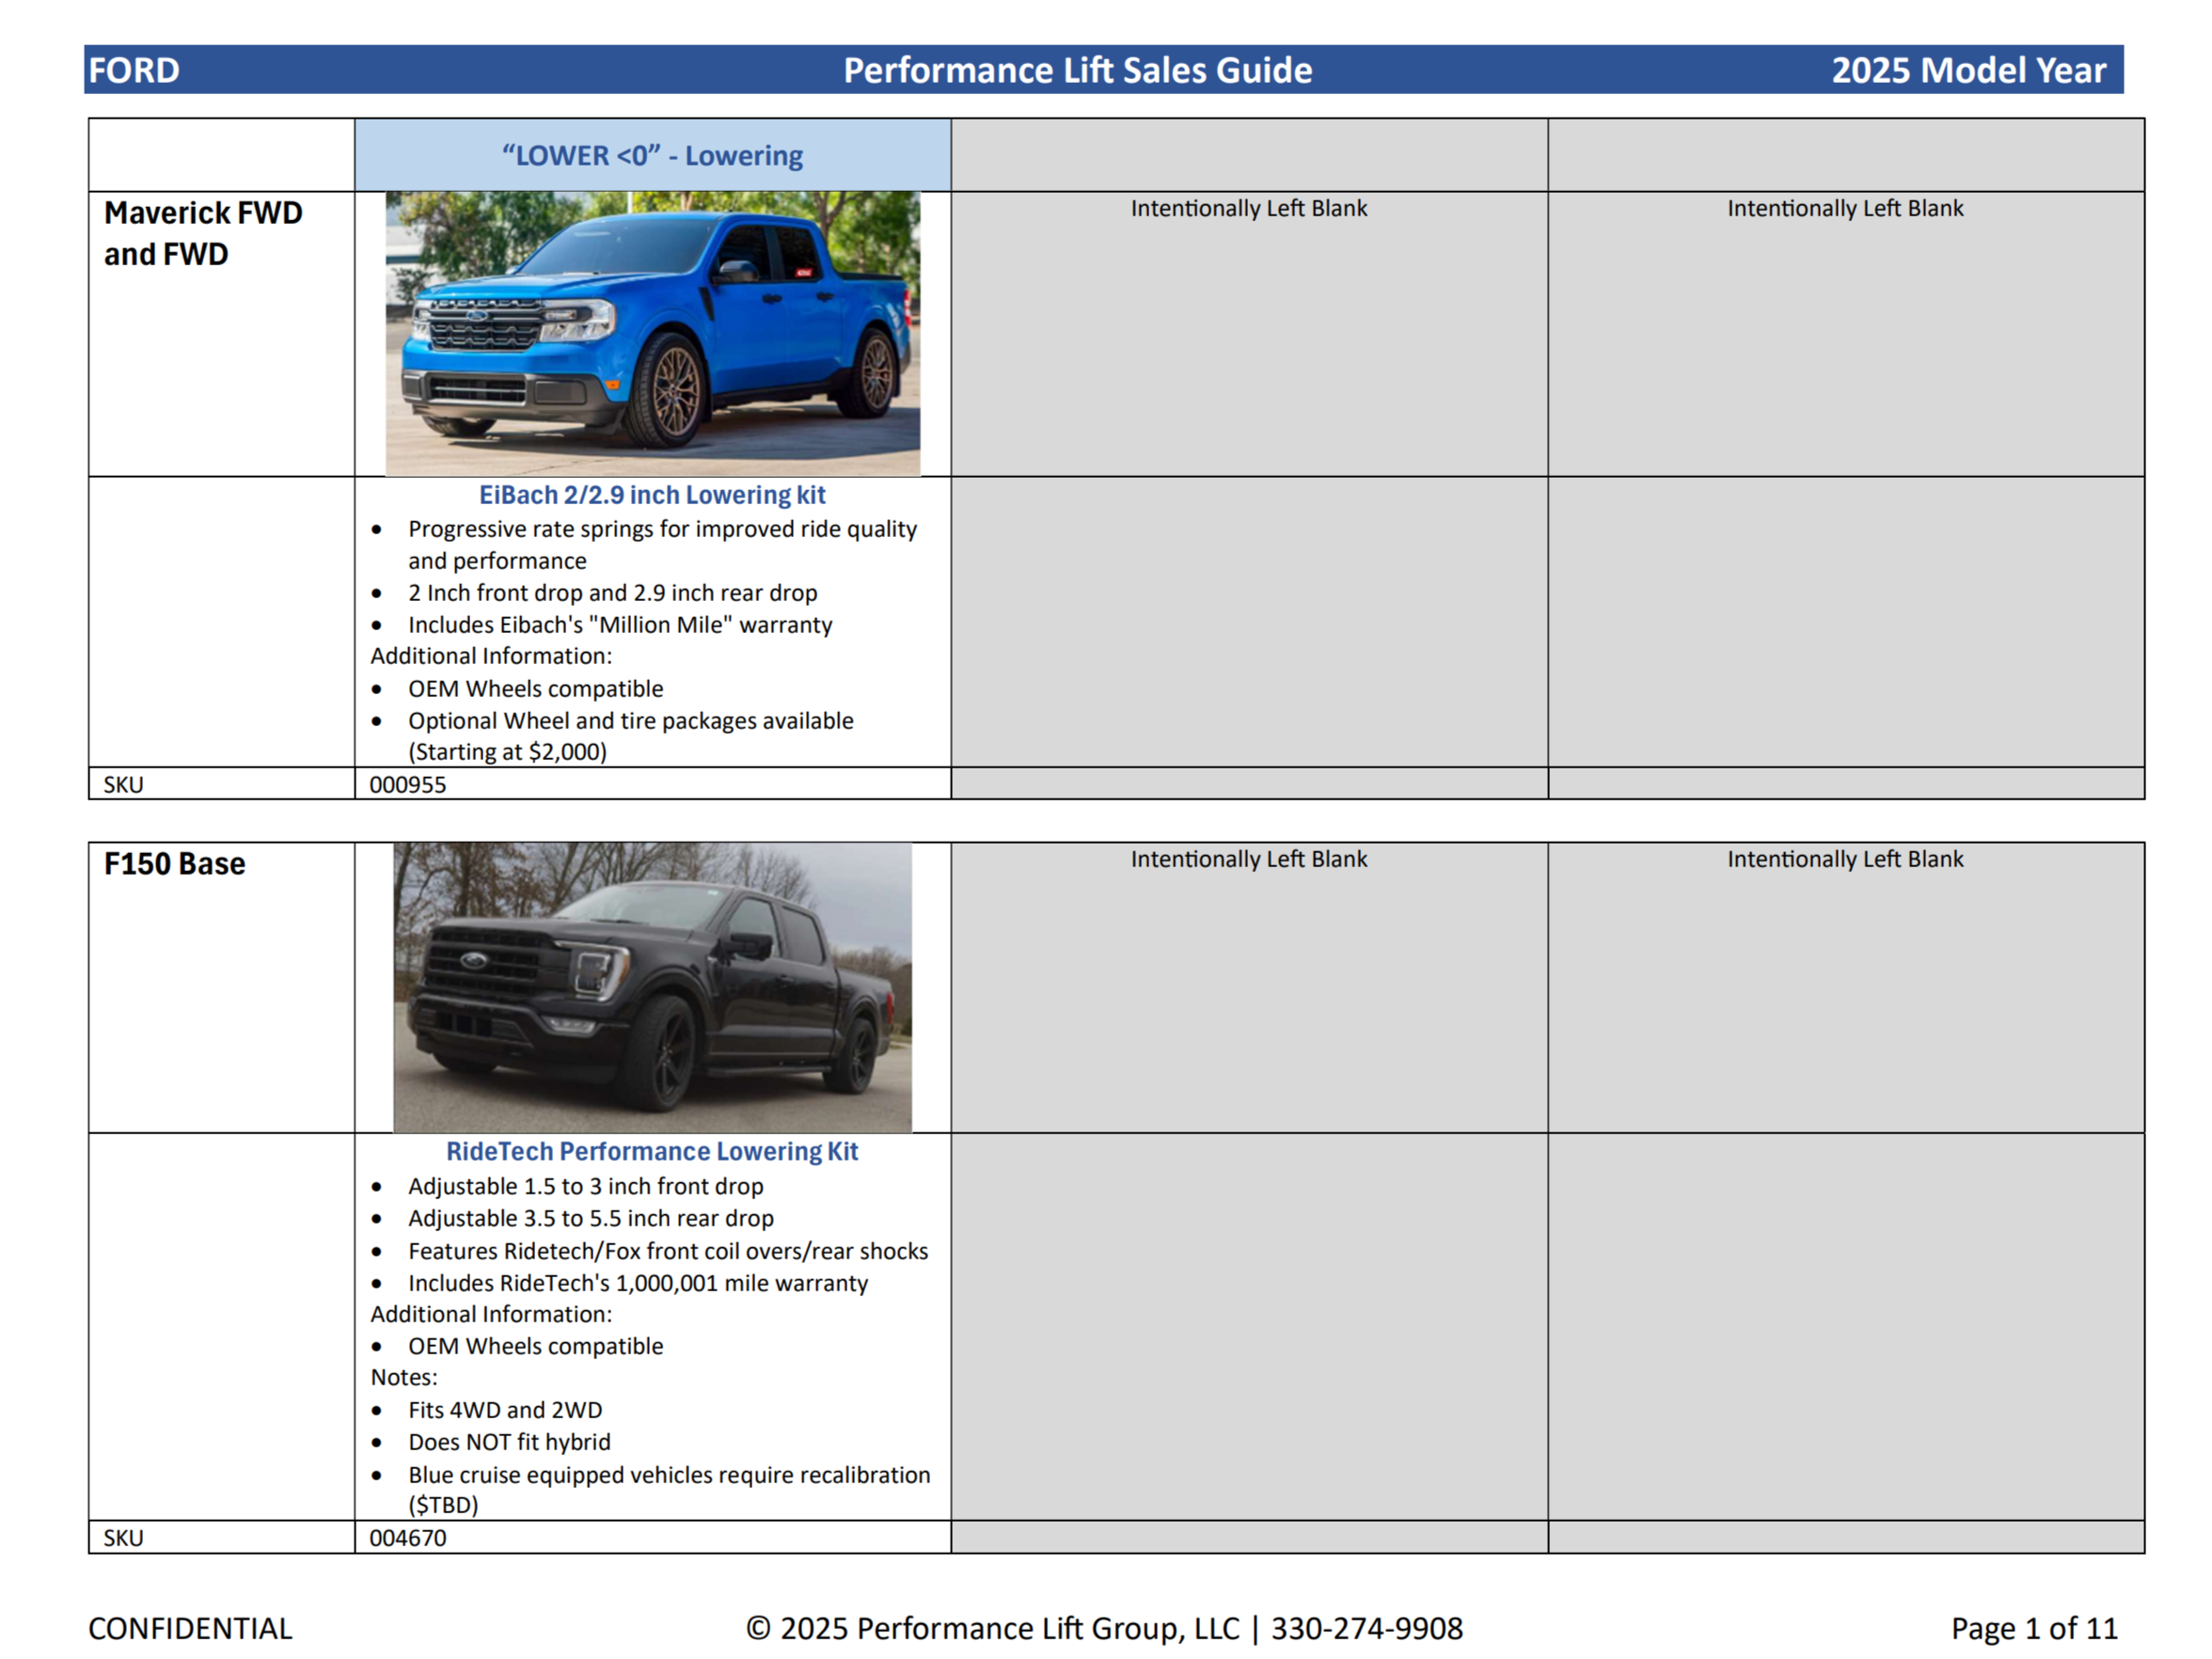Image resolution: width=2212 pixels, height=1659 pixels.
Task: Select the 2 Inch front drop bullet
Action: 612,592
